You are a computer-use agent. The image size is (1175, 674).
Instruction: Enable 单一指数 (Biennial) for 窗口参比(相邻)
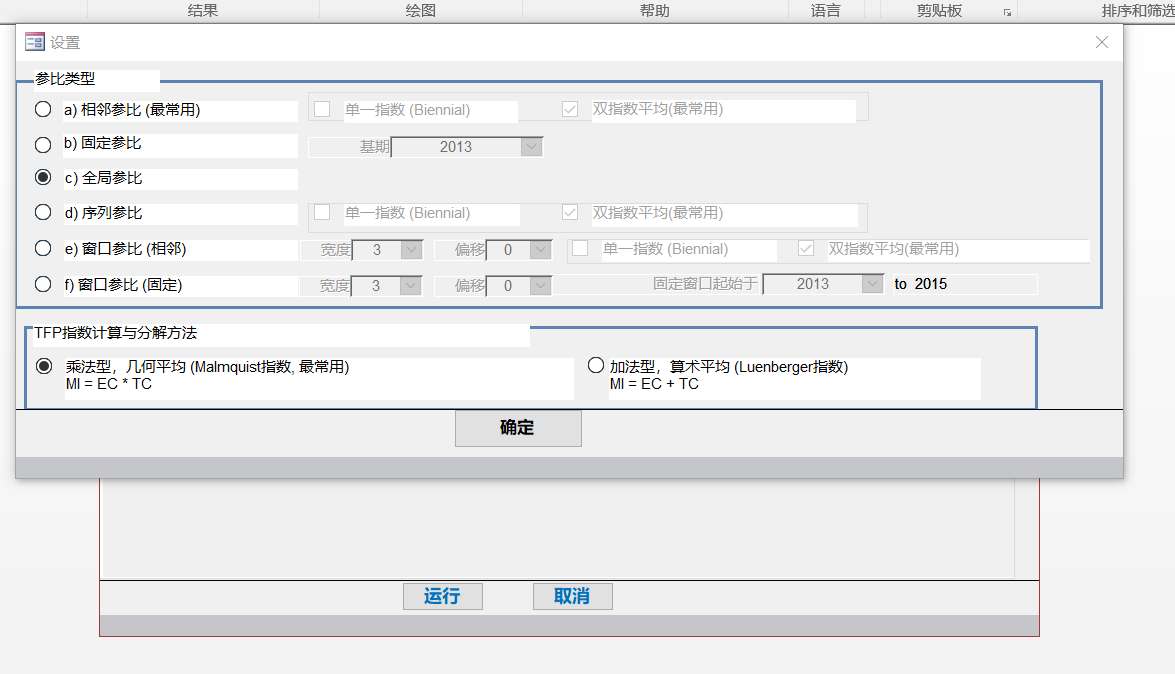pyautogui.click(x=580, y=248)
